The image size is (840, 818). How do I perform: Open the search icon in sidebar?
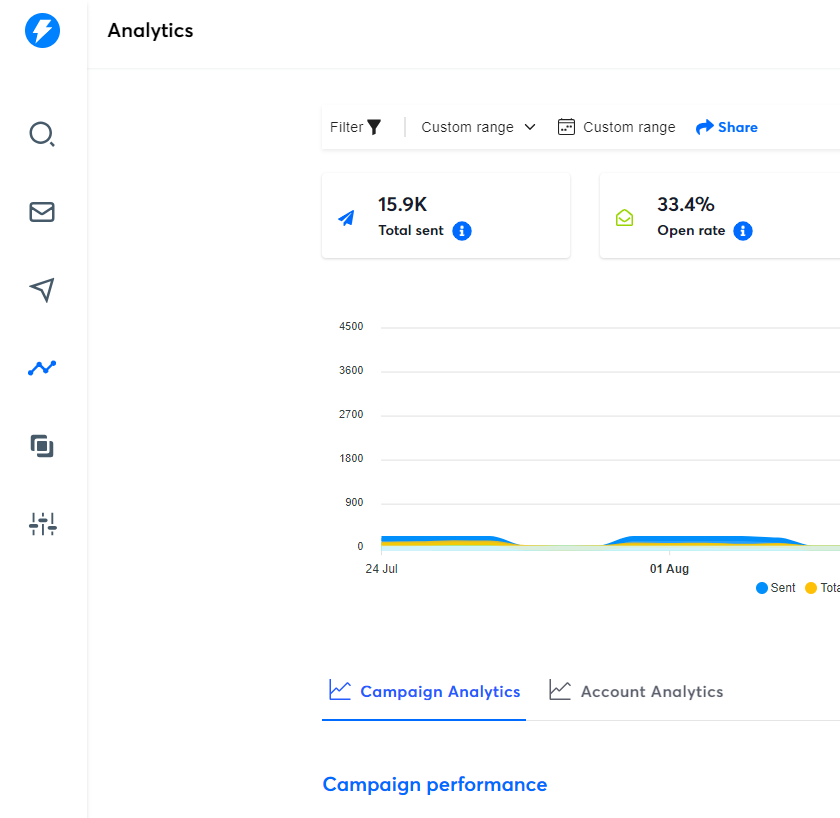coord(42,134)
